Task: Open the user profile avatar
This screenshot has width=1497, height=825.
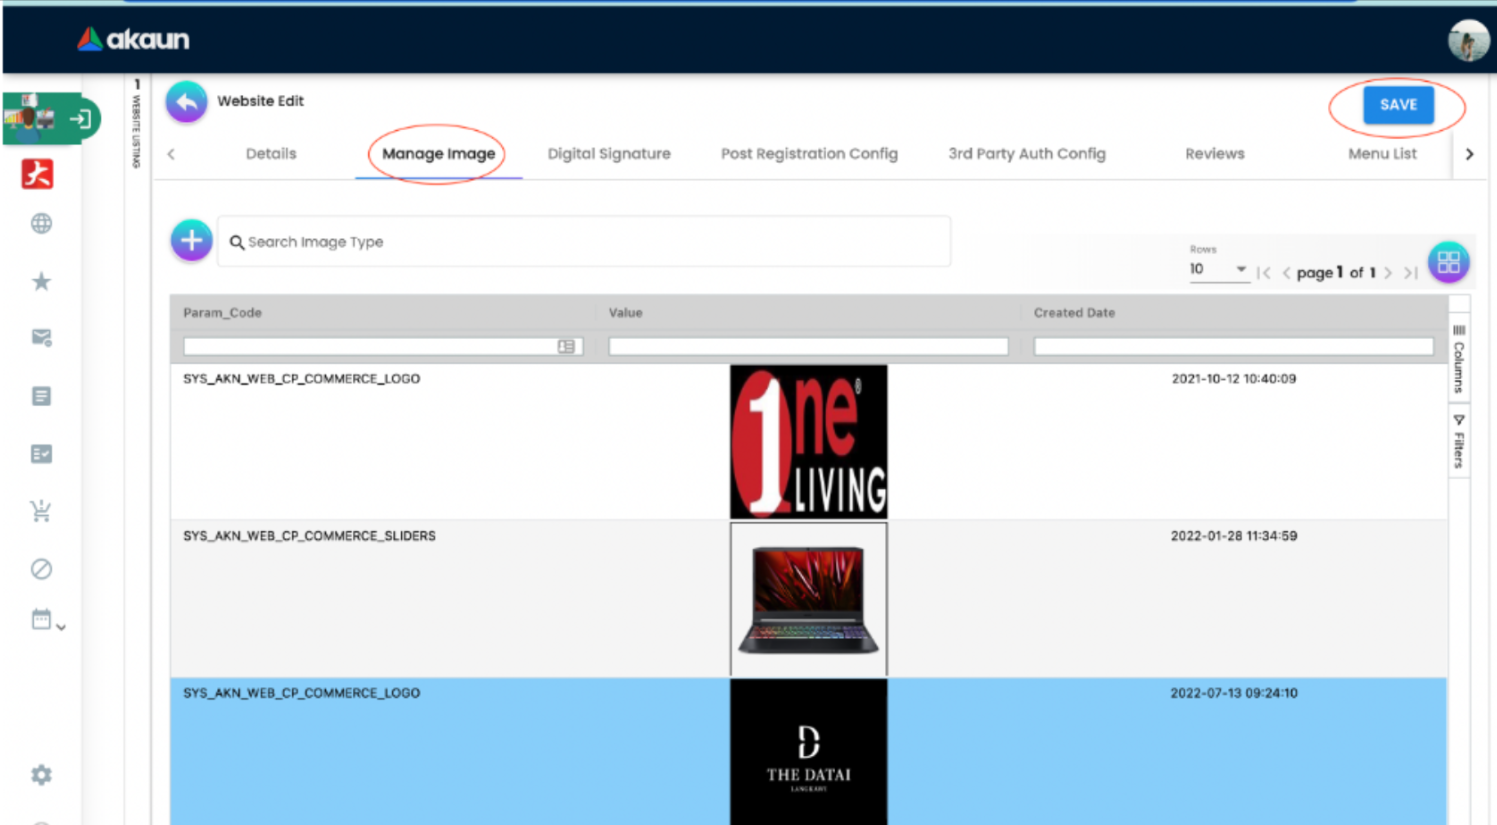Action: click(1468, 40)
